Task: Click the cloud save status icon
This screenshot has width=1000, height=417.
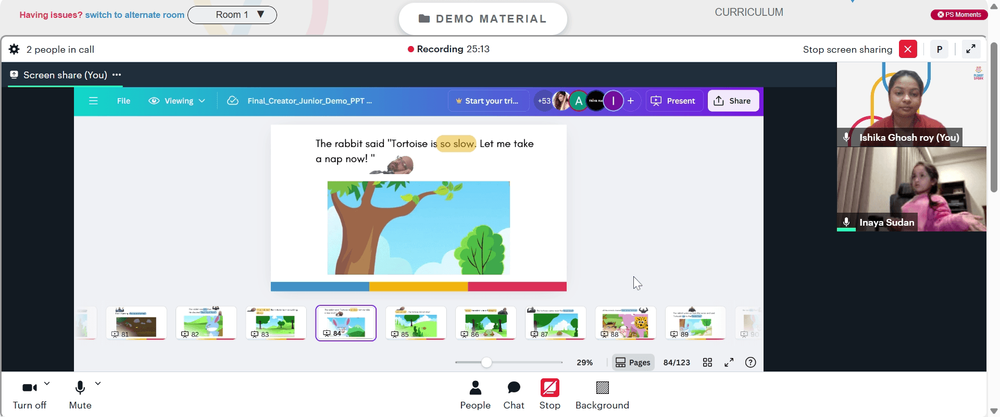Action: coord(233,101)
